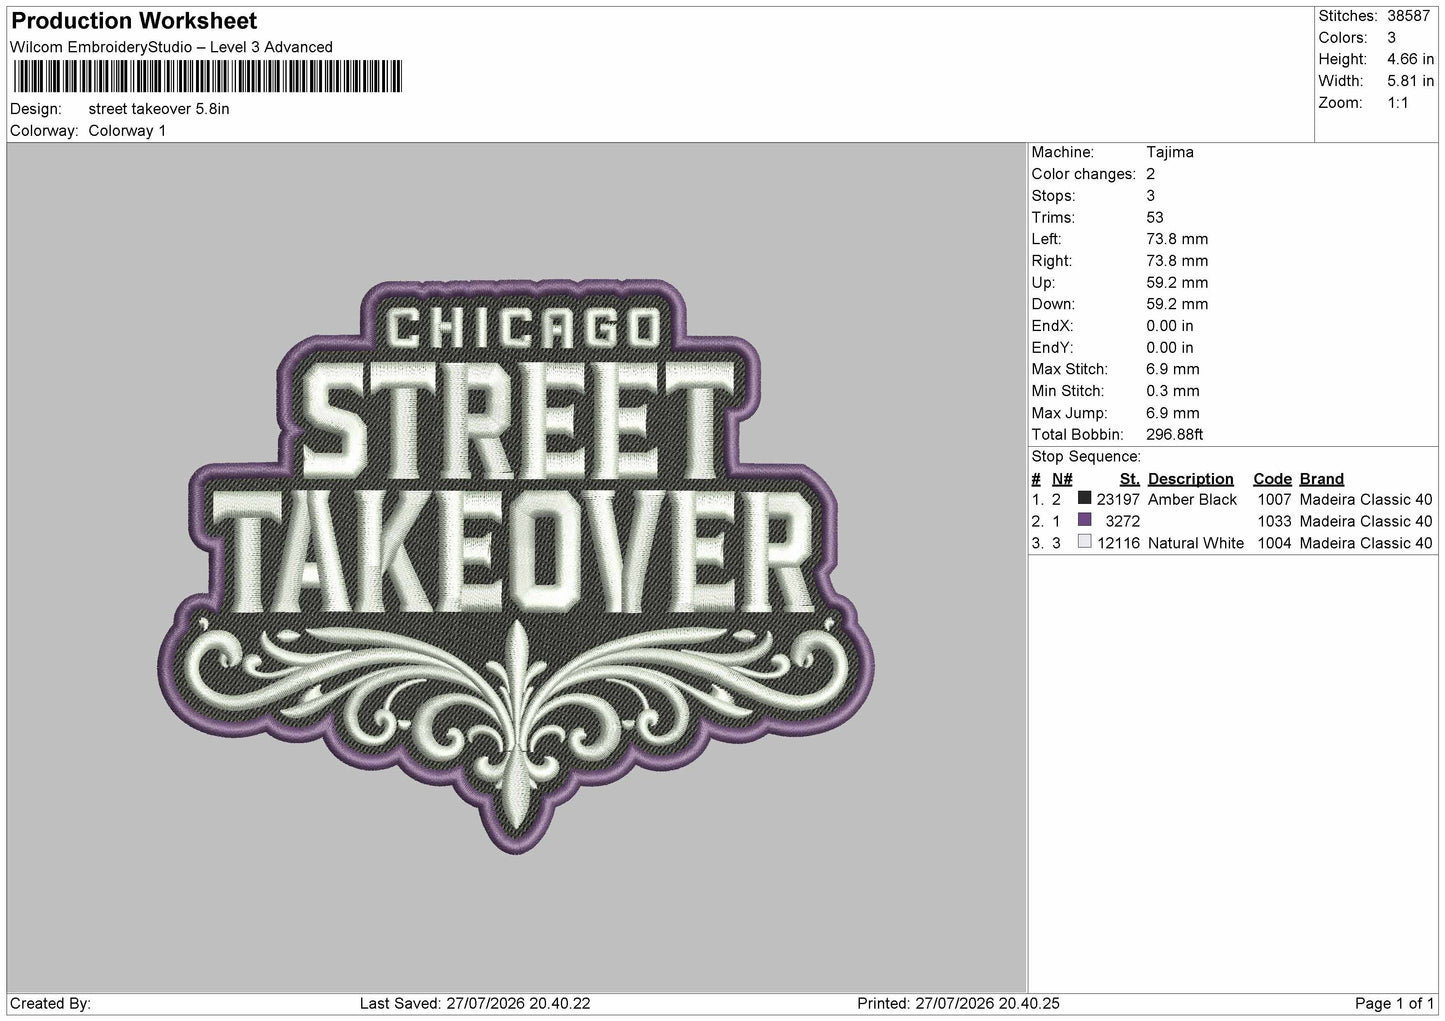Click 'Wilcom EmbroideryStudio – Level 3 Advanced' text
This screenshot has height=1021, width=1445.
171,47
